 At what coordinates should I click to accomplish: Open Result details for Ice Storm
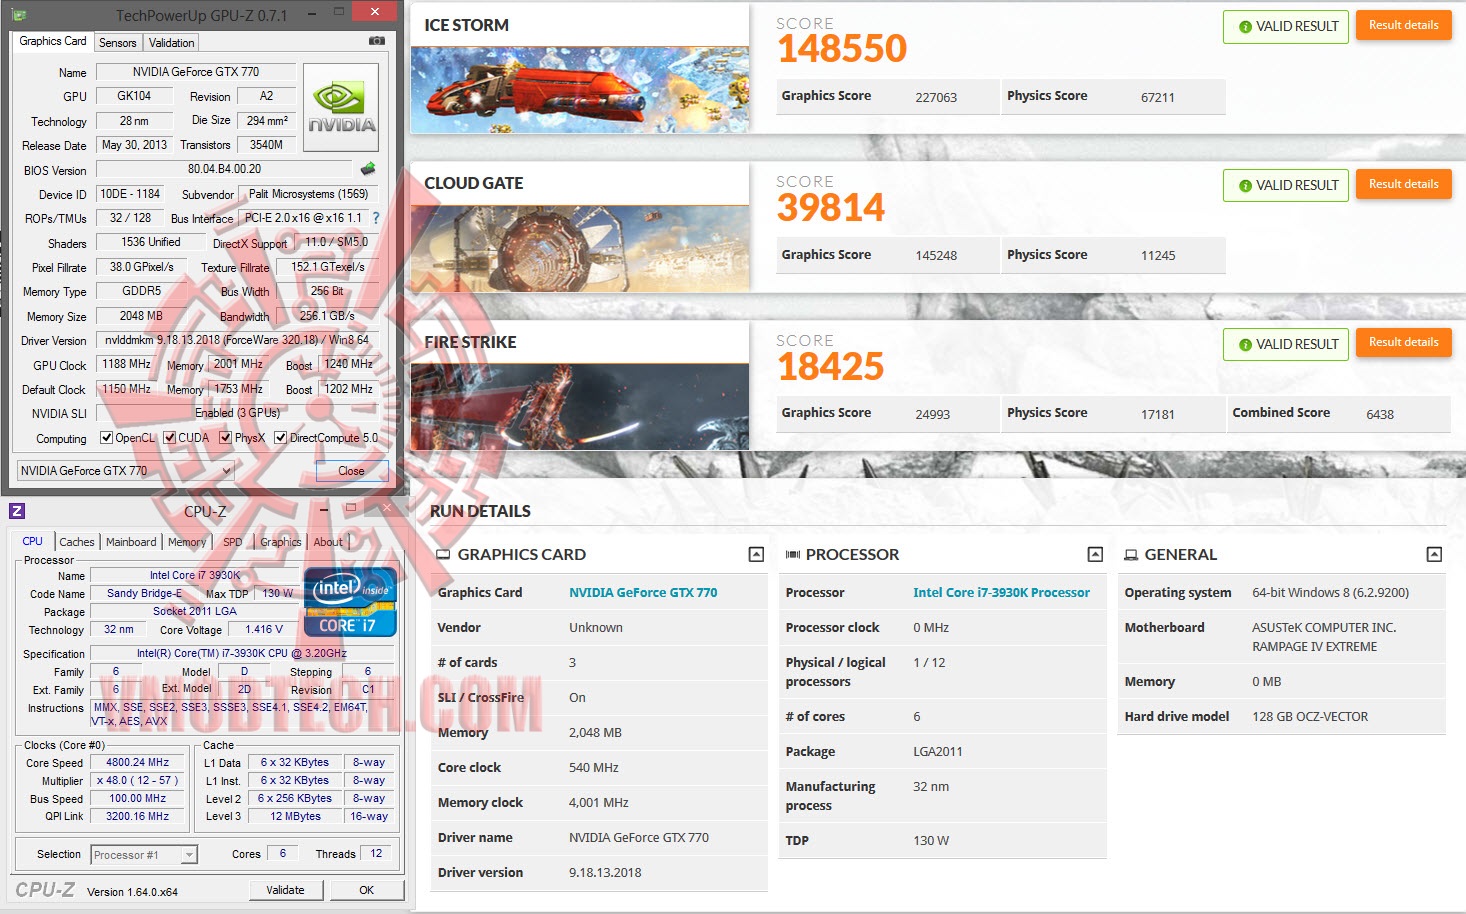[x=1404, y=25]
